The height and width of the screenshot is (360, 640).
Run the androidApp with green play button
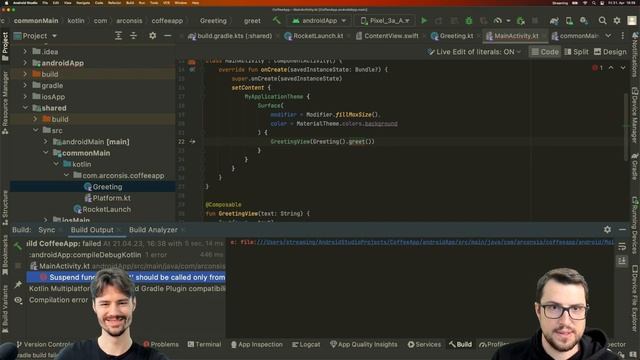click(424, 20)
